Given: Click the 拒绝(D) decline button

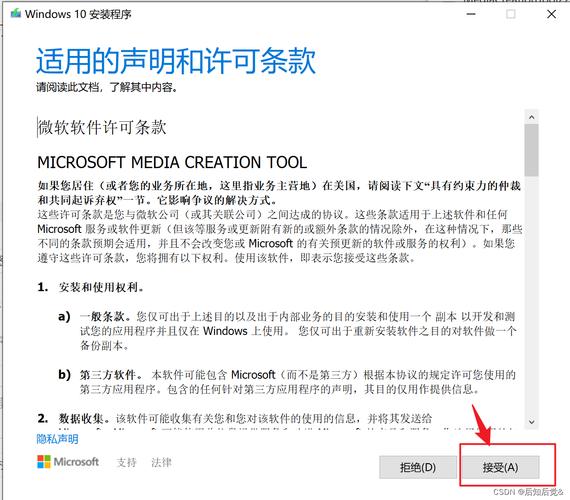Looking at the screenshot, I should pyautogui.click(x=418, y=467).
